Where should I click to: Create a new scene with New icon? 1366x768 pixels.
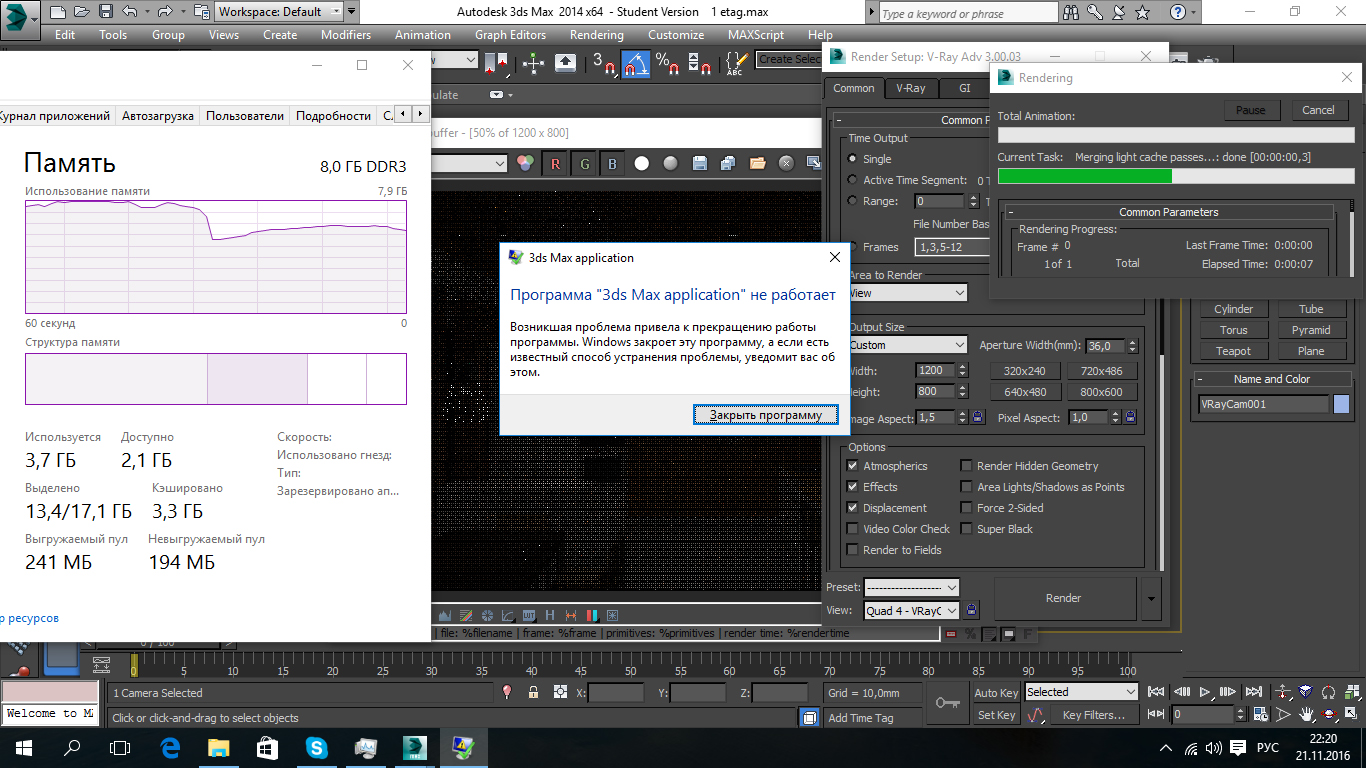(x=58, y=12)
